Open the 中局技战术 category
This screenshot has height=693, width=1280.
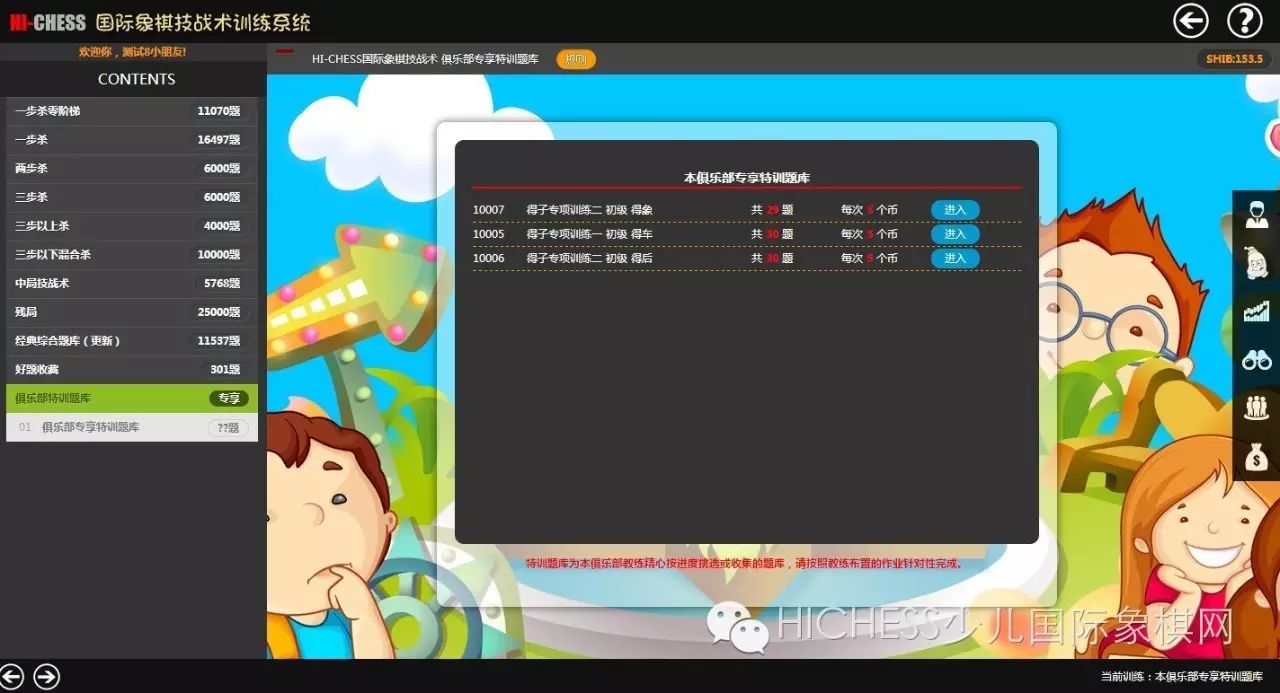132,283
